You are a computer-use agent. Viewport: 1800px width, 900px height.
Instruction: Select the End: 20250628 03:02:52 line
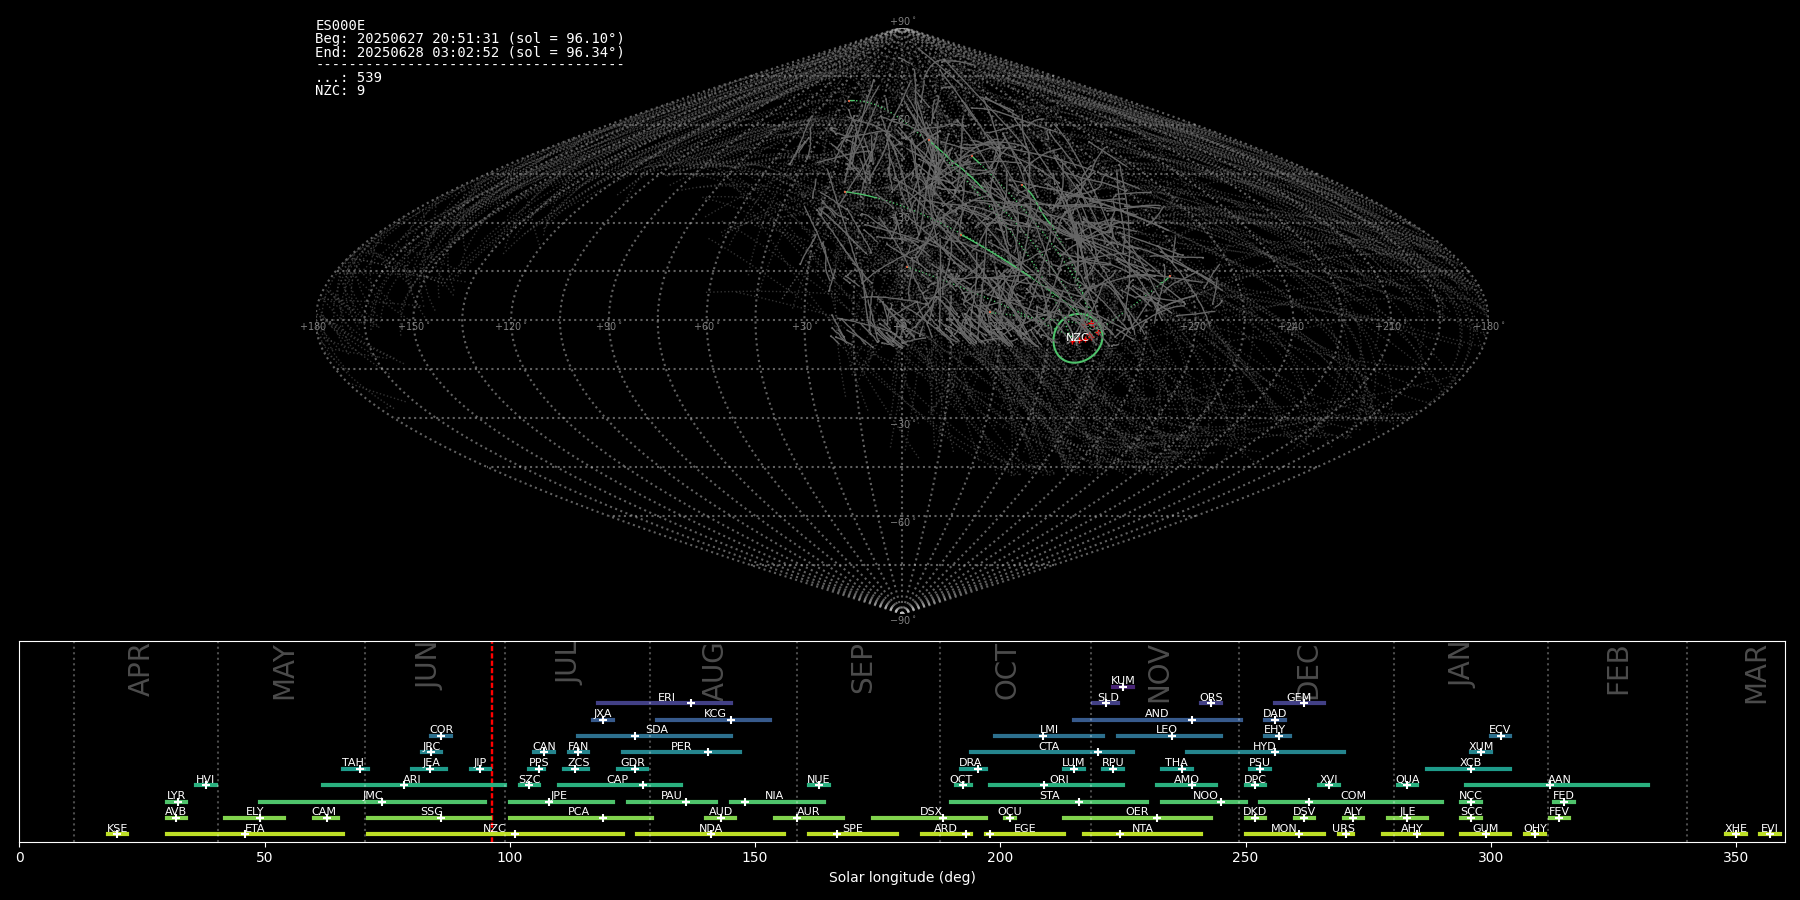tap(469, 52)
